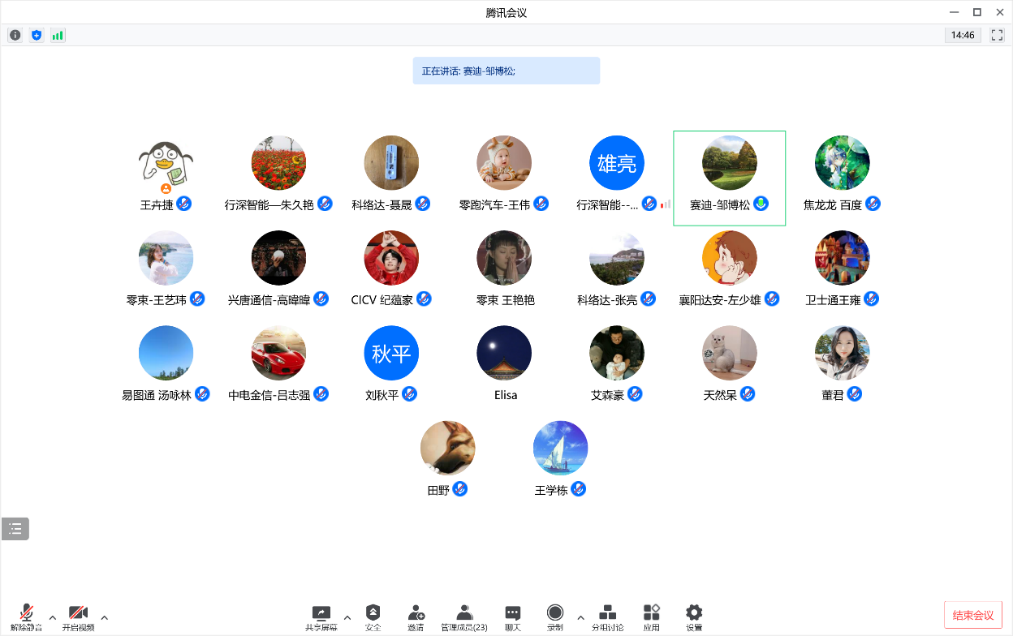The height and width of the screenshot is (636, 1013).
Task: Select 零束 王艳艳 avatar
Action: pos(504,258)
